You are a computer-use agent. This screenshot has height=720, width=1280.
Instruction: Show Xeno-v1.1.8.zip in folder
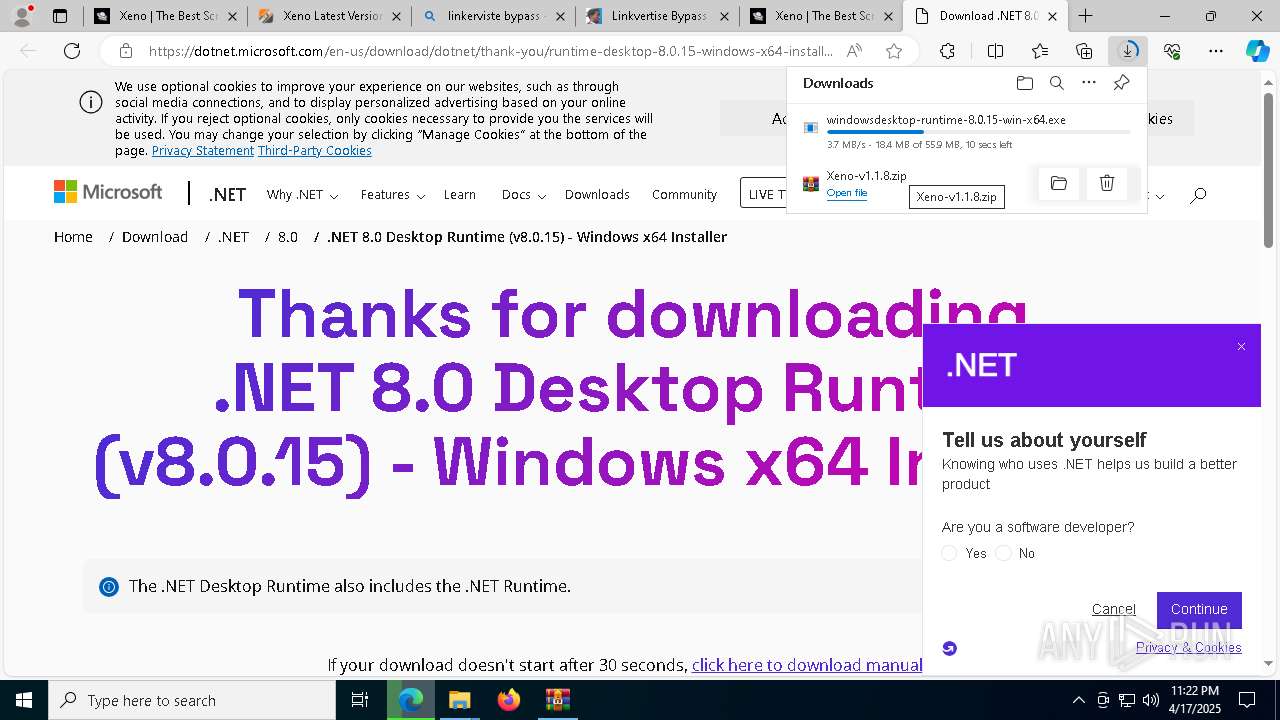(1059, 183)
